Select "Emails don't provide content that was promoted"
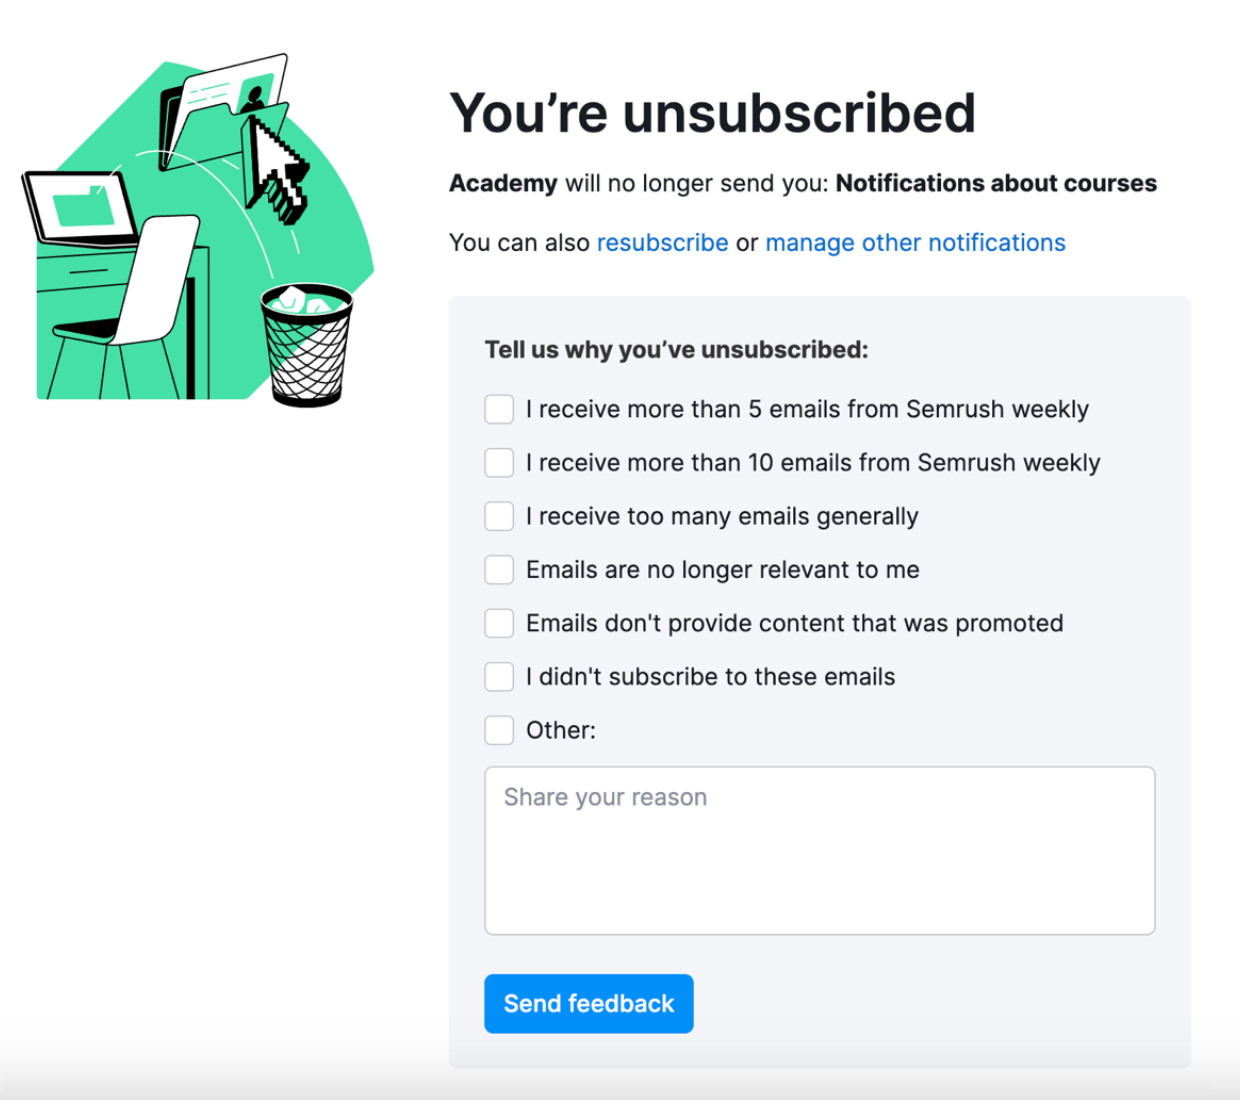The width and height of the screenshot is (1240, 1100). (x=499, y=622)
